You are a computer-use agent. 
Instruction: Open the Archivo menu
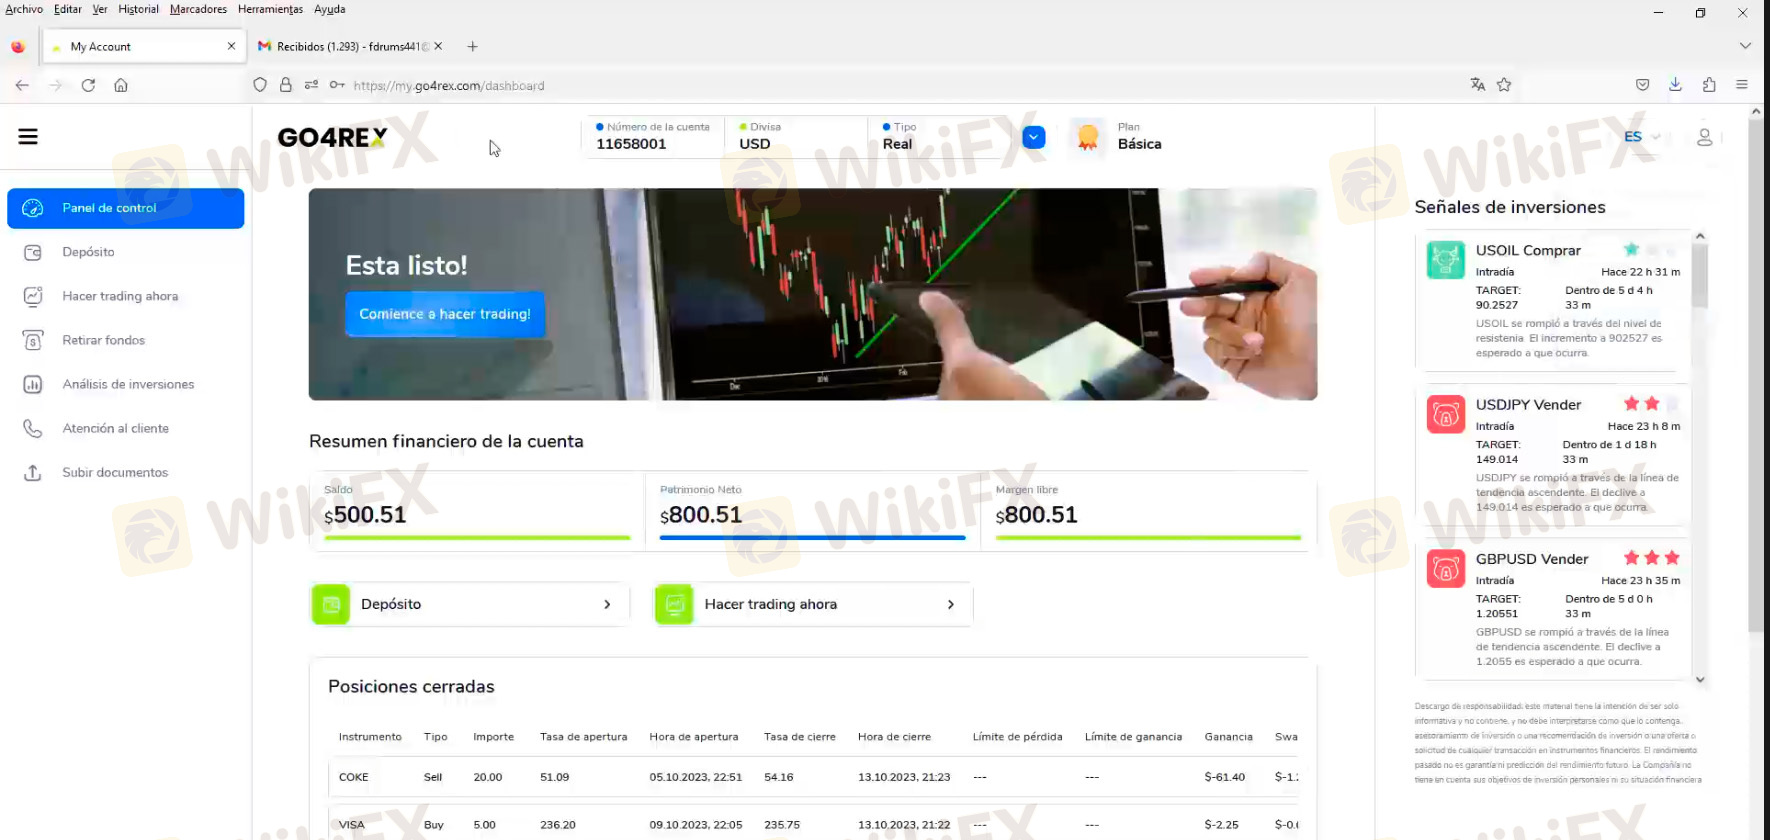(x=24, y=9)
